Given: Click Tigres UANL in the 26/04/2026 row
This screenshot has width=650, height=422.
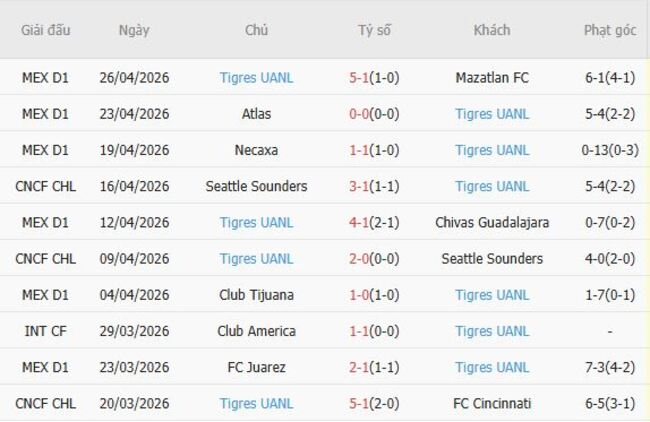Looking at the screenshot, I should [256, 77].
